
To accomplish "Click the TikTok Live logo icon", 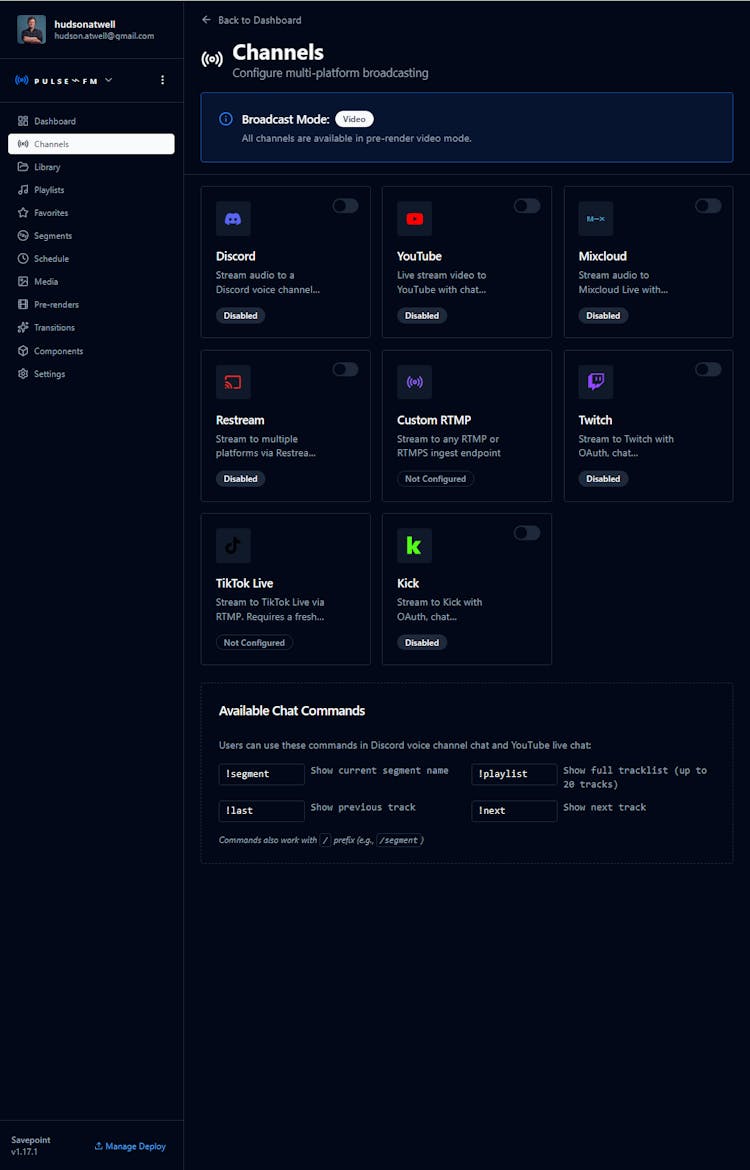I will [233, 546].
